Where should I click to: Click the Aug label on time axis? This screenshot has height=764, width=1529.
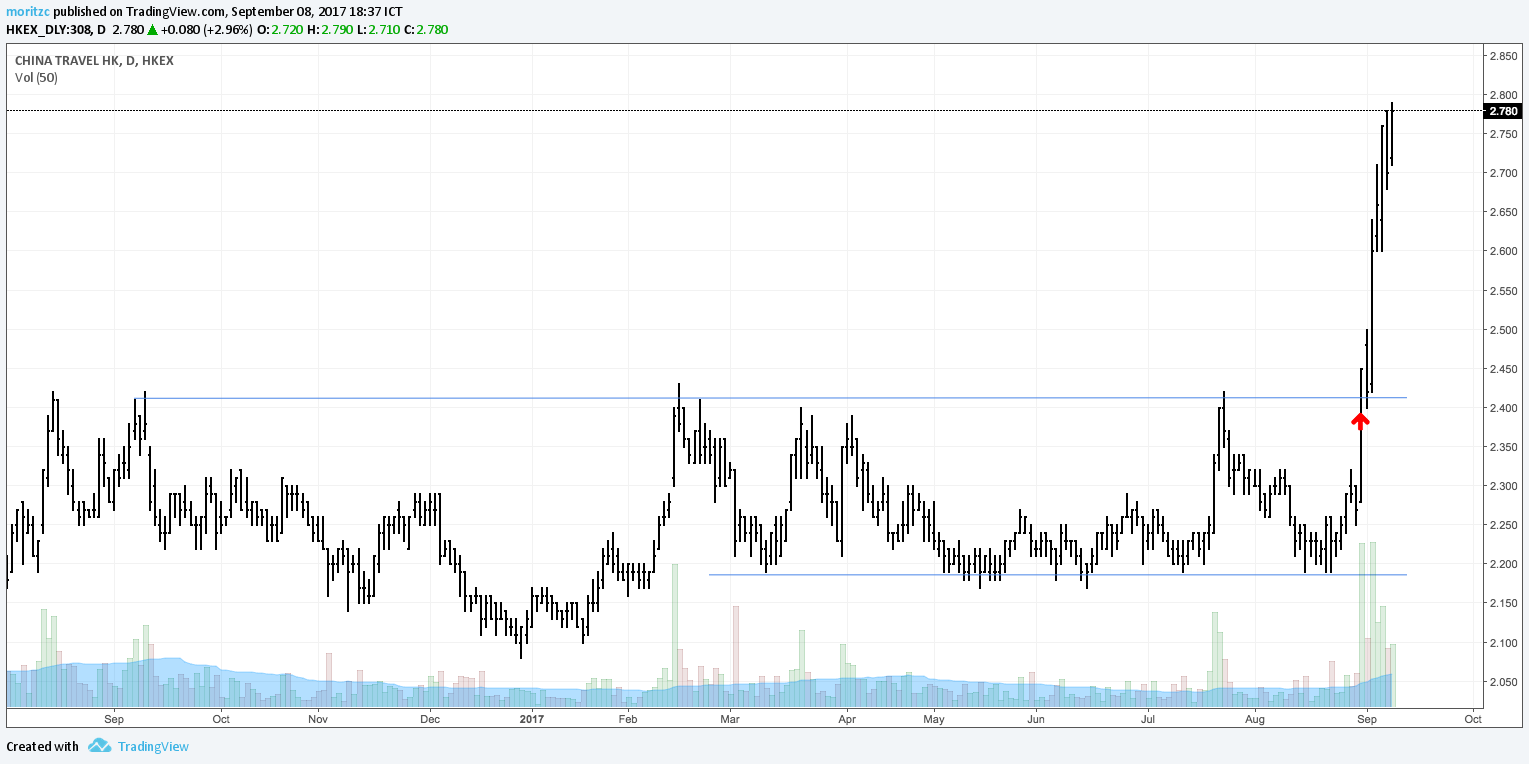click(1255, 718)
